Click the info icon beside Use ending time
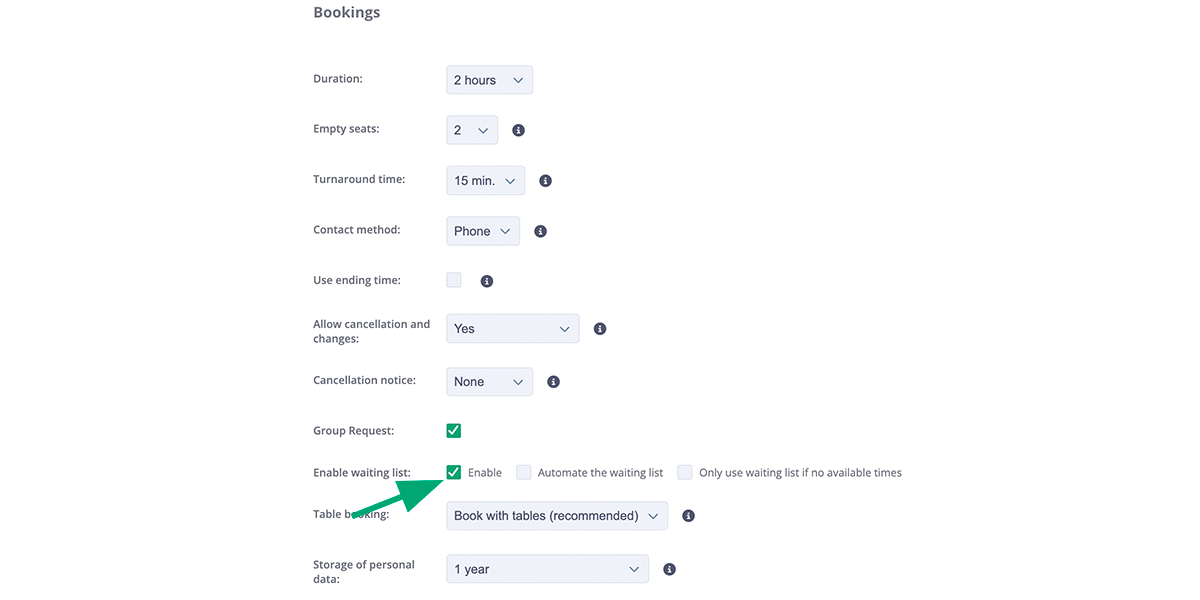Screen dimensions: 1200x600 click(x=487, y=280)
